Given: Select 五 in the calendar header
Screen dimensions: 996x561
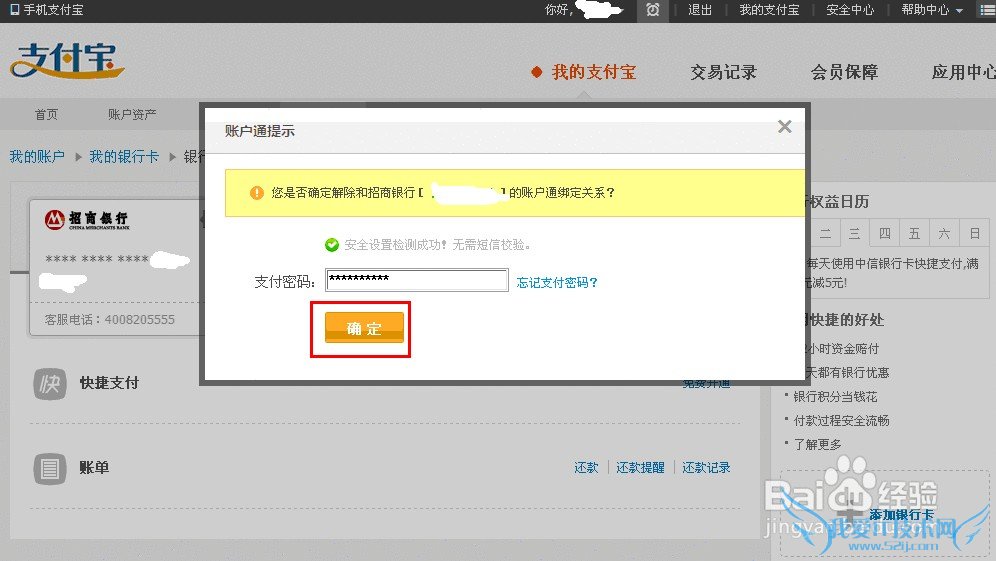Looking at the screenshot, I should click(x=915, y=233).
